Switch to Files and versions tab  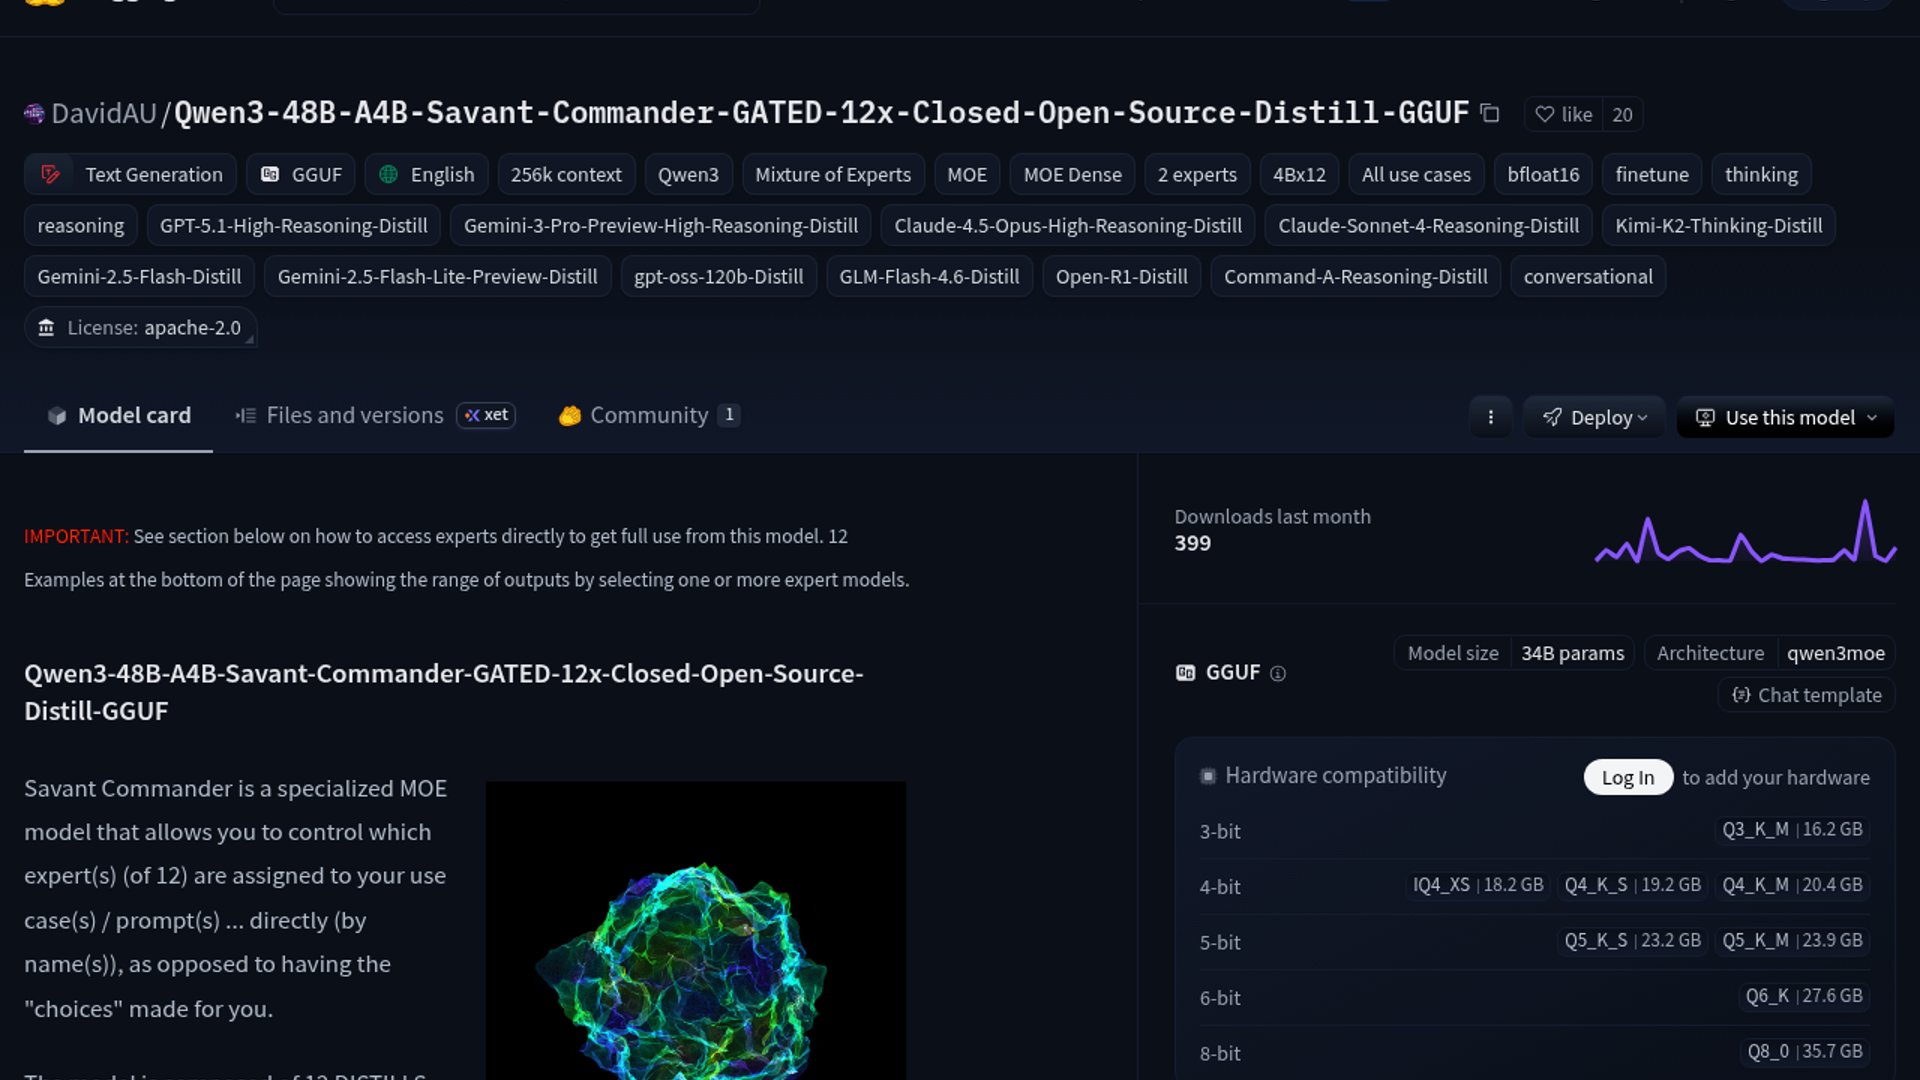tap(354, 415)
